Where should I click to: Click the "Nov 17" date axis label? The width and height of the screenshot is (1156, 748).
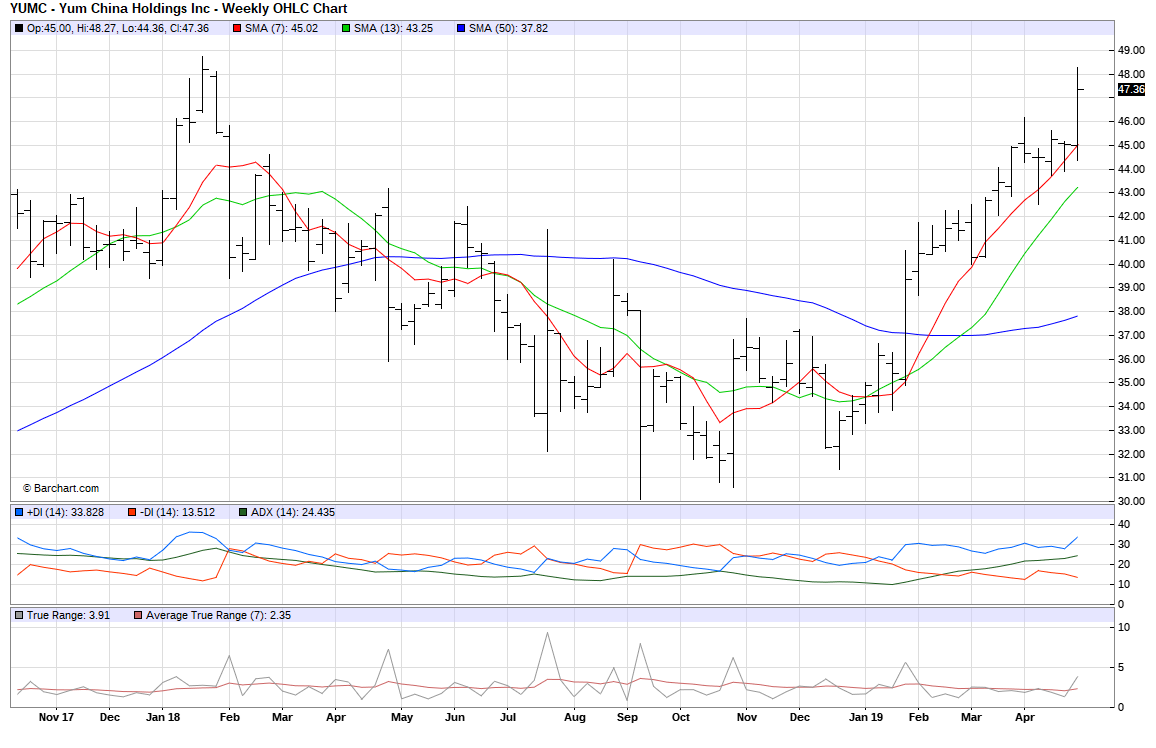(x=56, y=718)
